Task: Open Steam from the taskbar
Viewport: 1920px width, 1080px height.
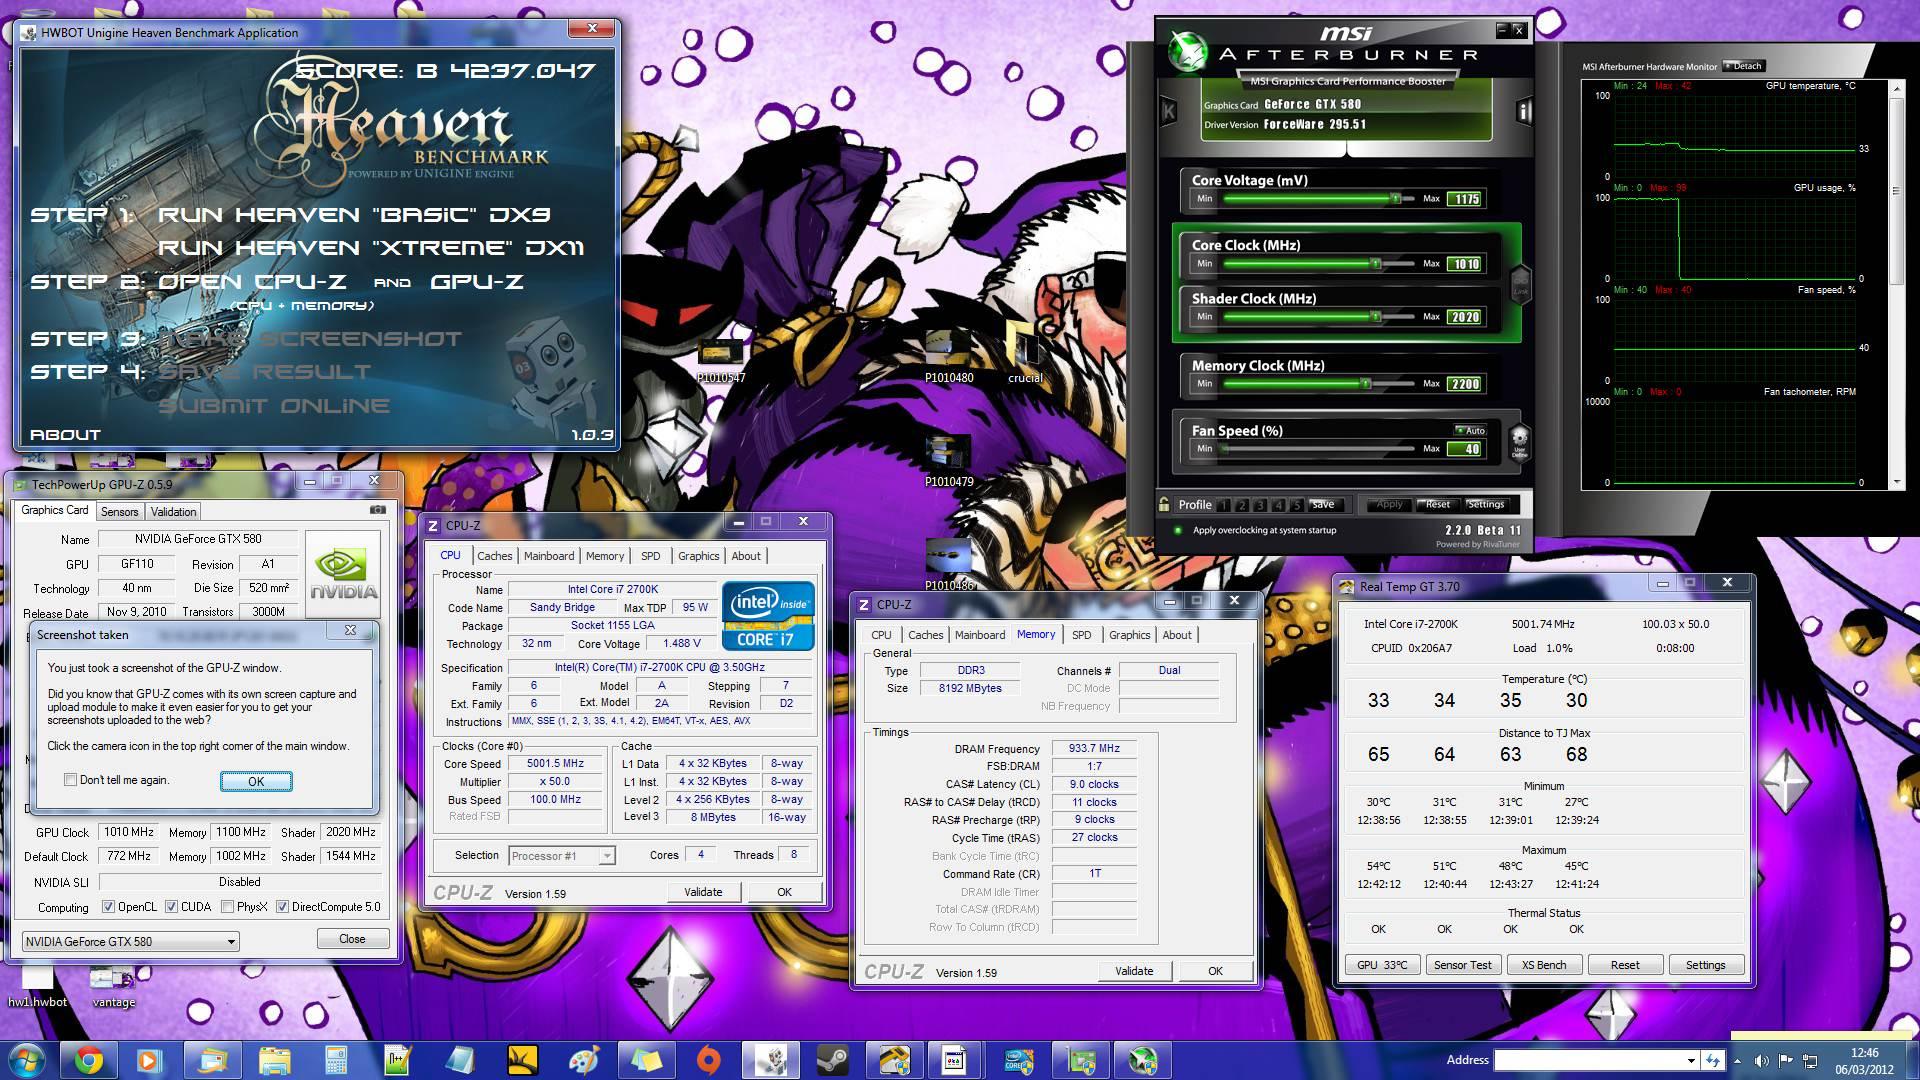Action: pos(832,1060)
